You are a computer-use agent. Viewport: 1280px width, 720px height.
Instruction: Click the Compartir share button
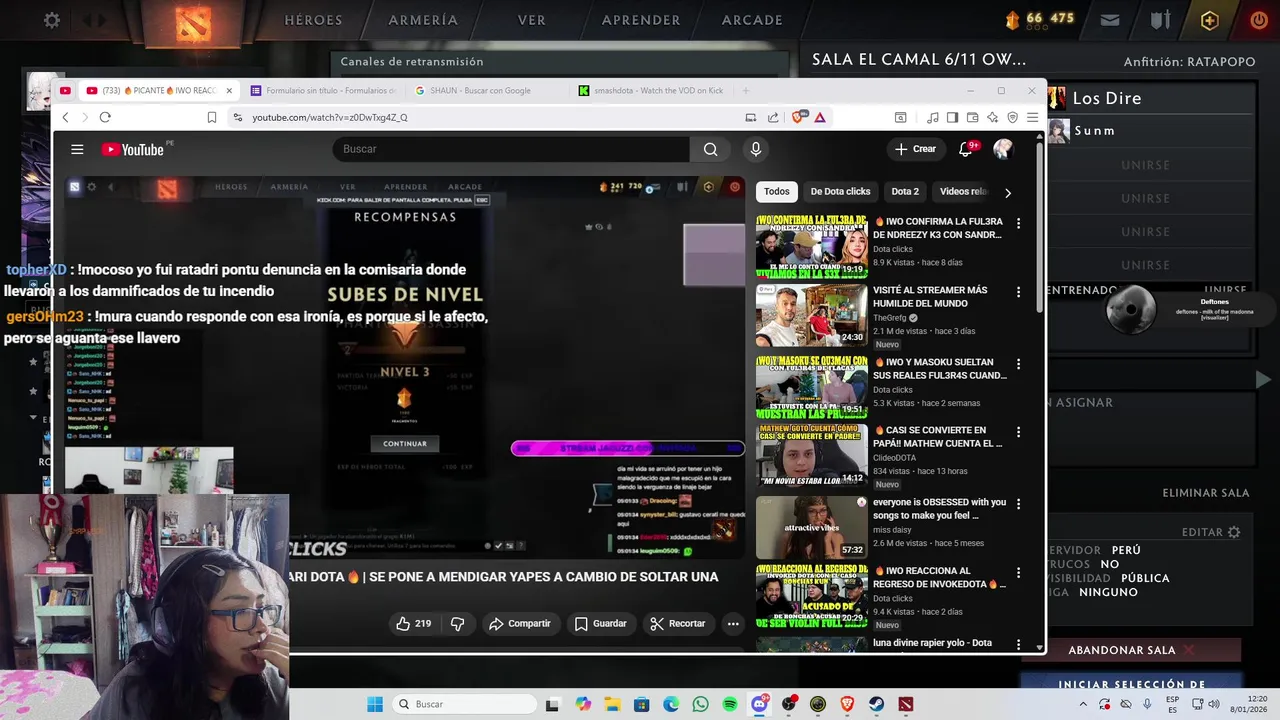point(519,623)
